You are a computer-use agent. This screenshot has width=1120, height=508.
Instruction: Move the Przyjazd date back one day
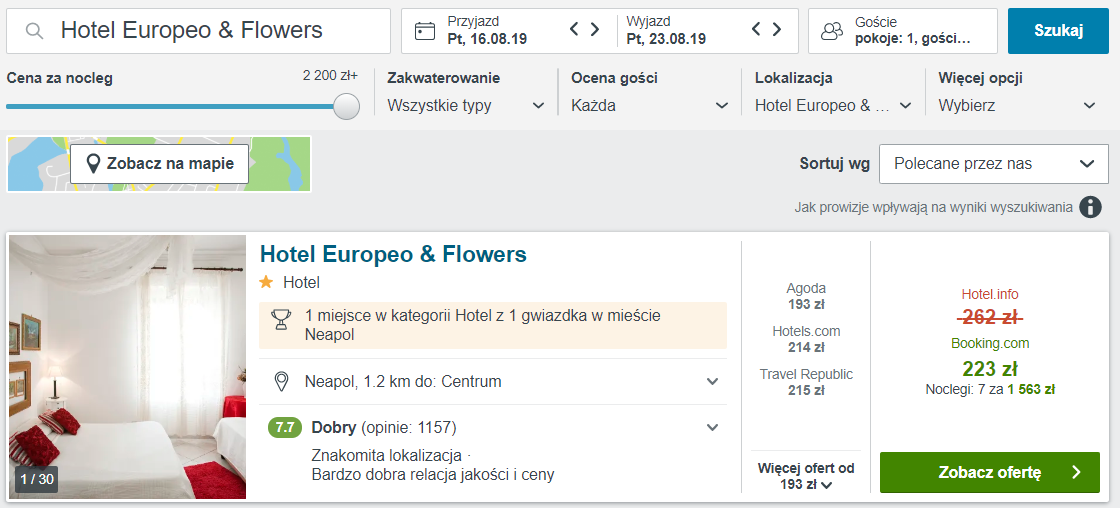pyautogui.click(x=574, y=29)
